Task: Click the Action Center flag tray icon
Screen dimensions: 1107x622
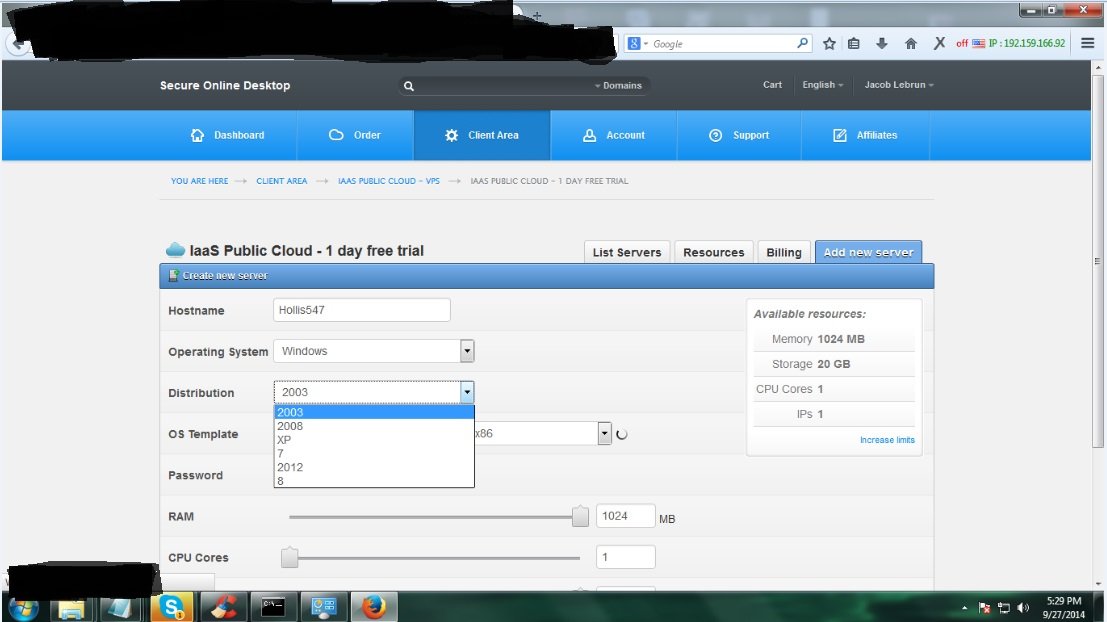Action: [x=984, y=608]
